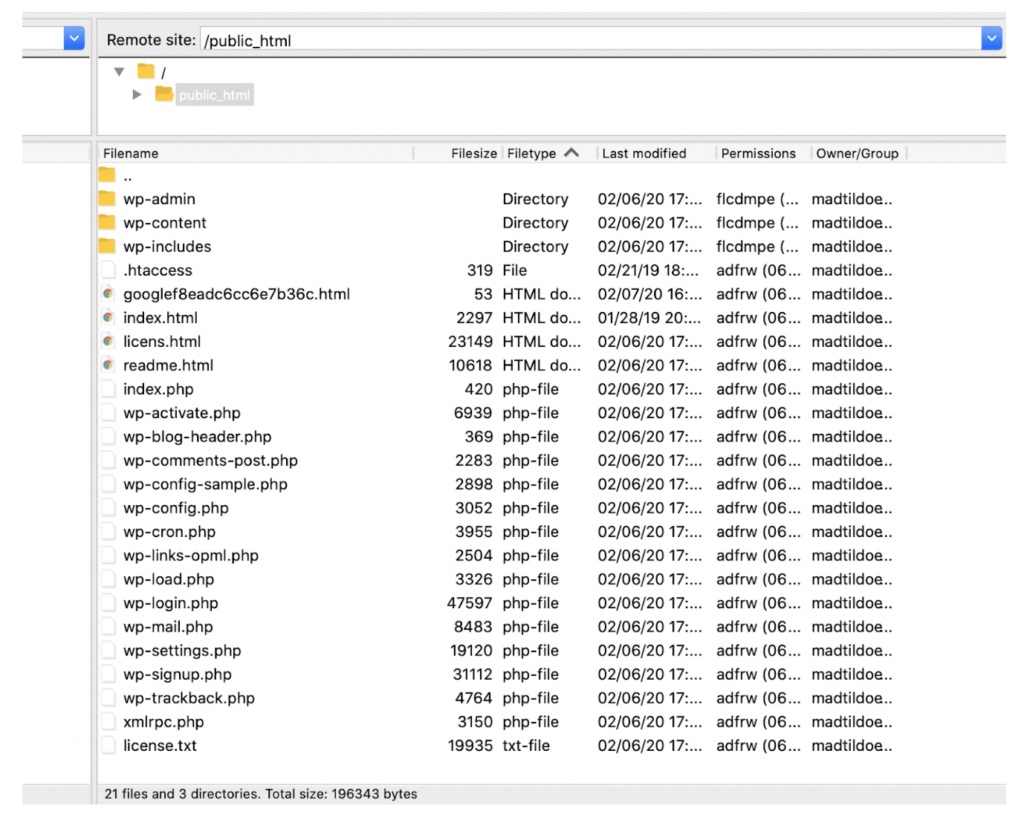Open the Local site dropdown arrow

74,39
